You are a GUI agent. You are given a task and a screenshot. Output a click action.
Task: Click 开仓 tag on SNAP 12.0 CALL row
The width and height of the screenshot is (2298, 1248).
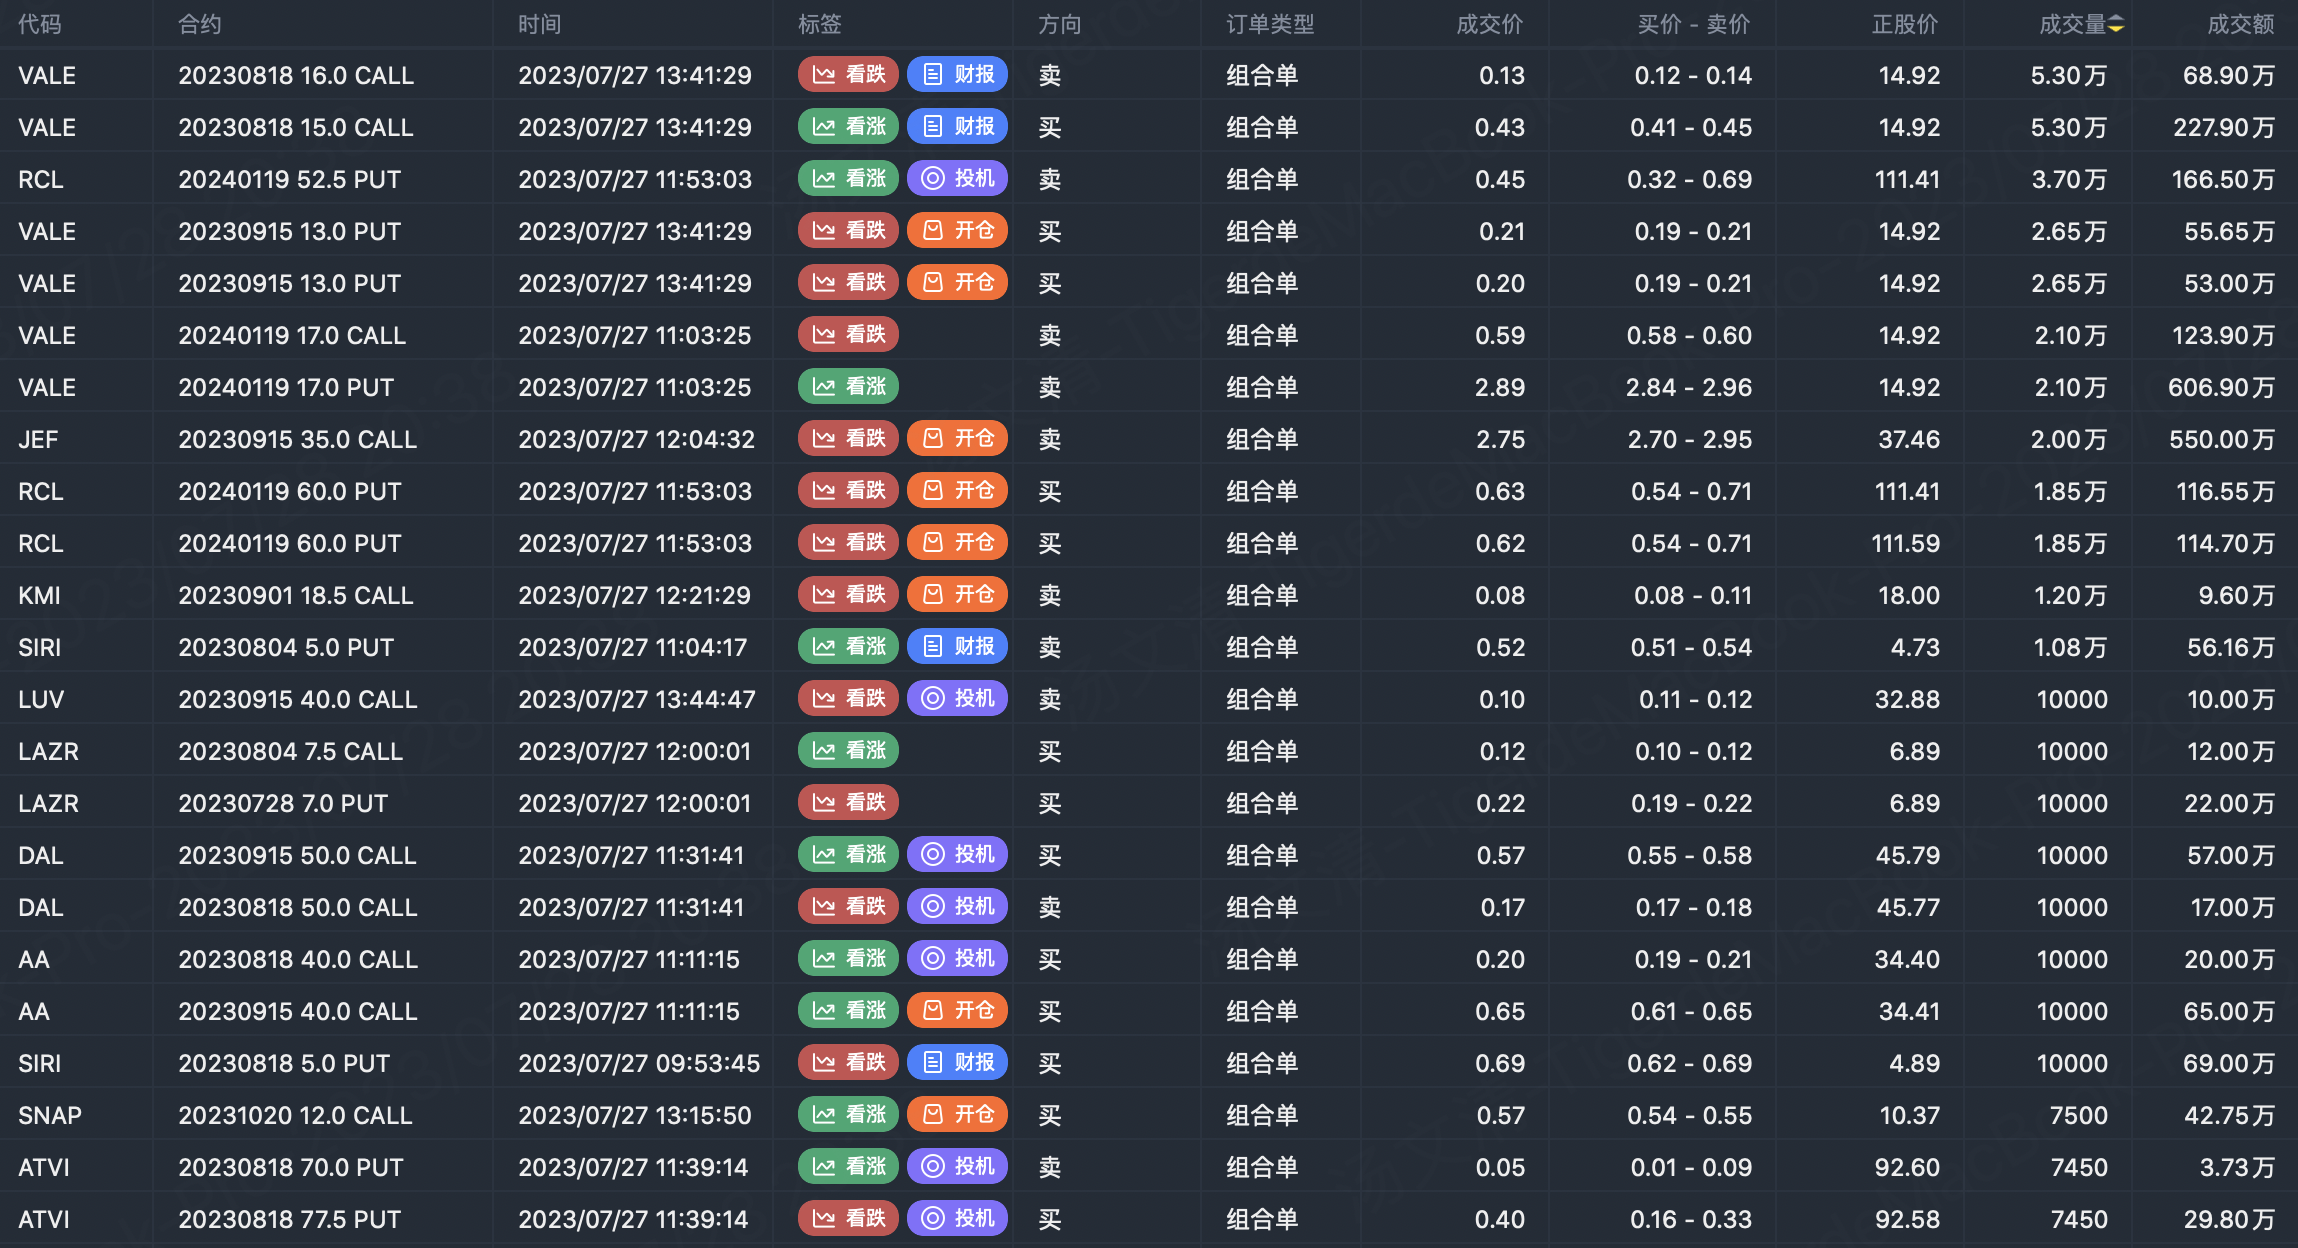(x=957, y=1115)
